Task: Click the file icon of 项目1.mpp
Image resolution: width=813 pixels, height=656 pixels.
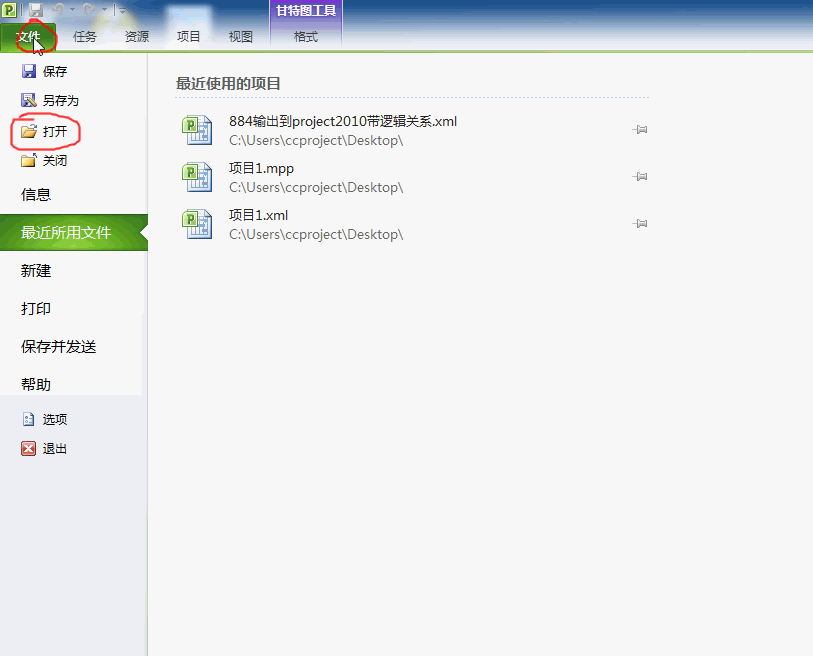Action: pos(197,177)
